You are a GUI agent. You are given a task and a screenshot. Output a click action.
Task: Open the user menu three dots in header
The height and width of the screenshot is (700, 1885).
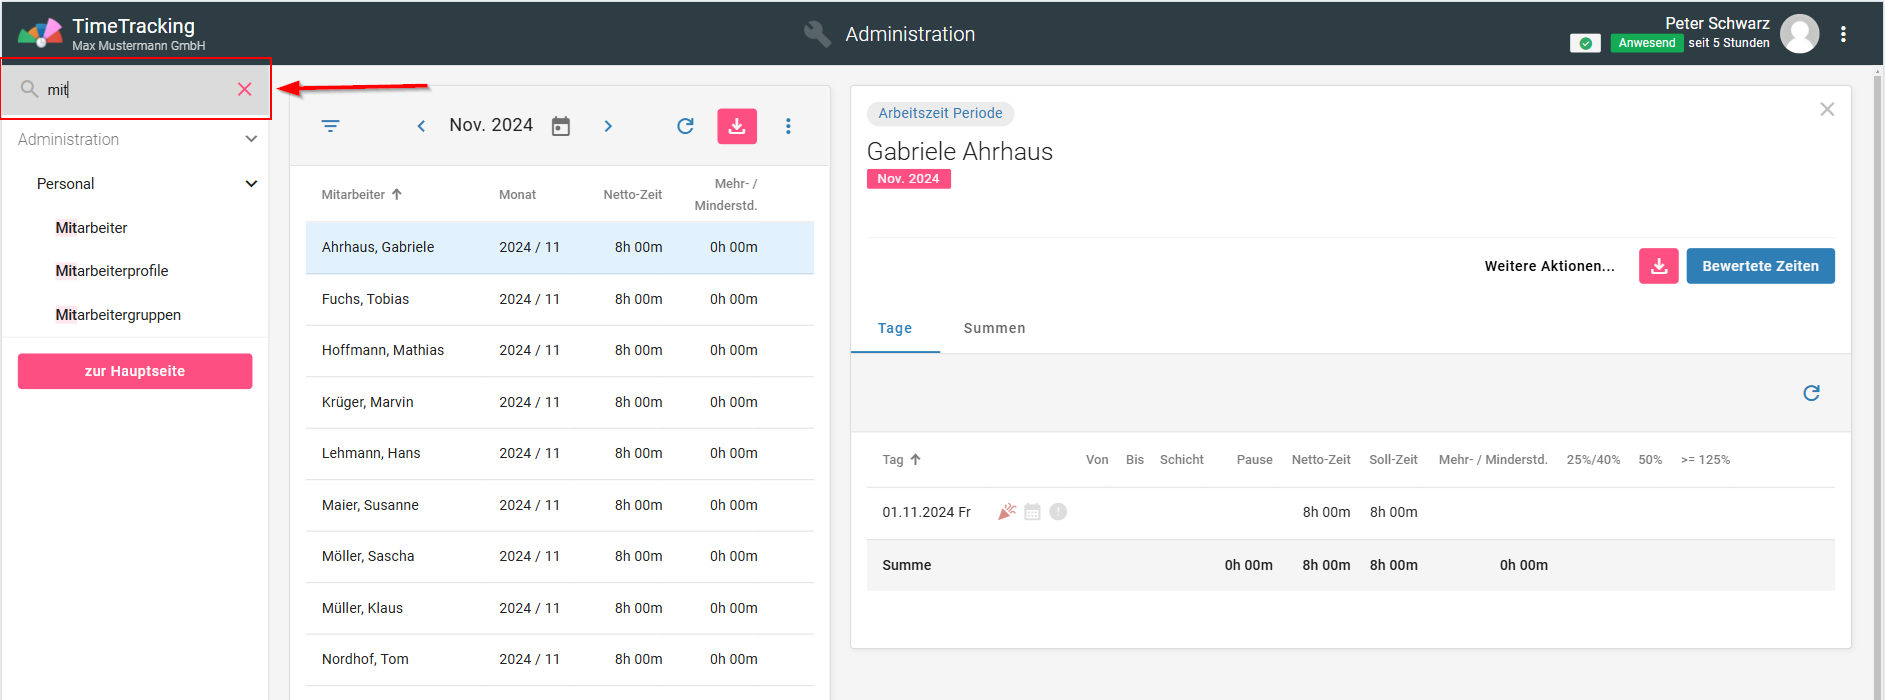1843,34
